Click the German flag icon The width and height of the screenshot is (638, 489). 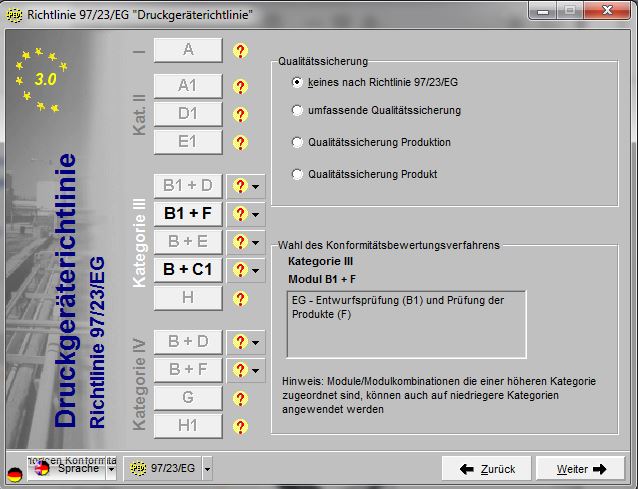point(15,474)
